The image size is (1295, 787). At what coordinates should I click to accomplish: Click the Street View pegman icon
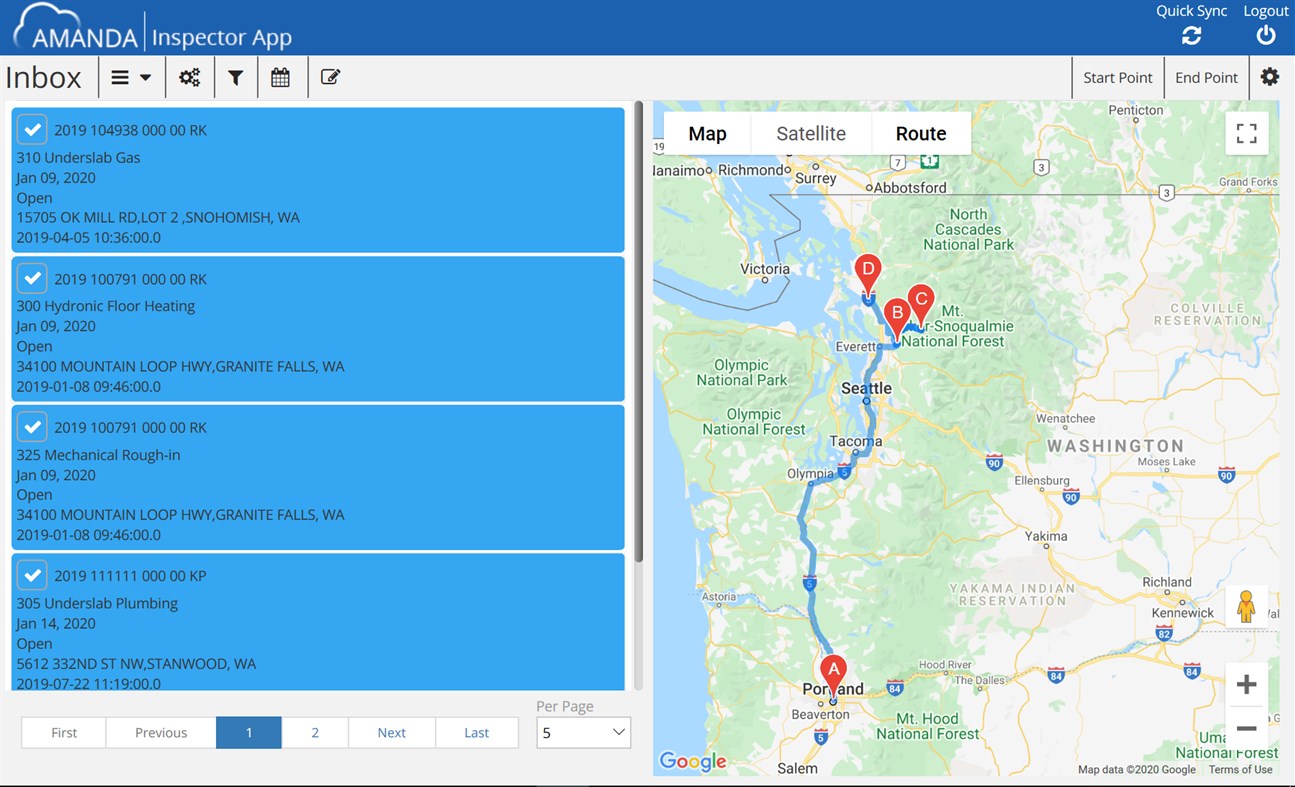pos(1246,607)
